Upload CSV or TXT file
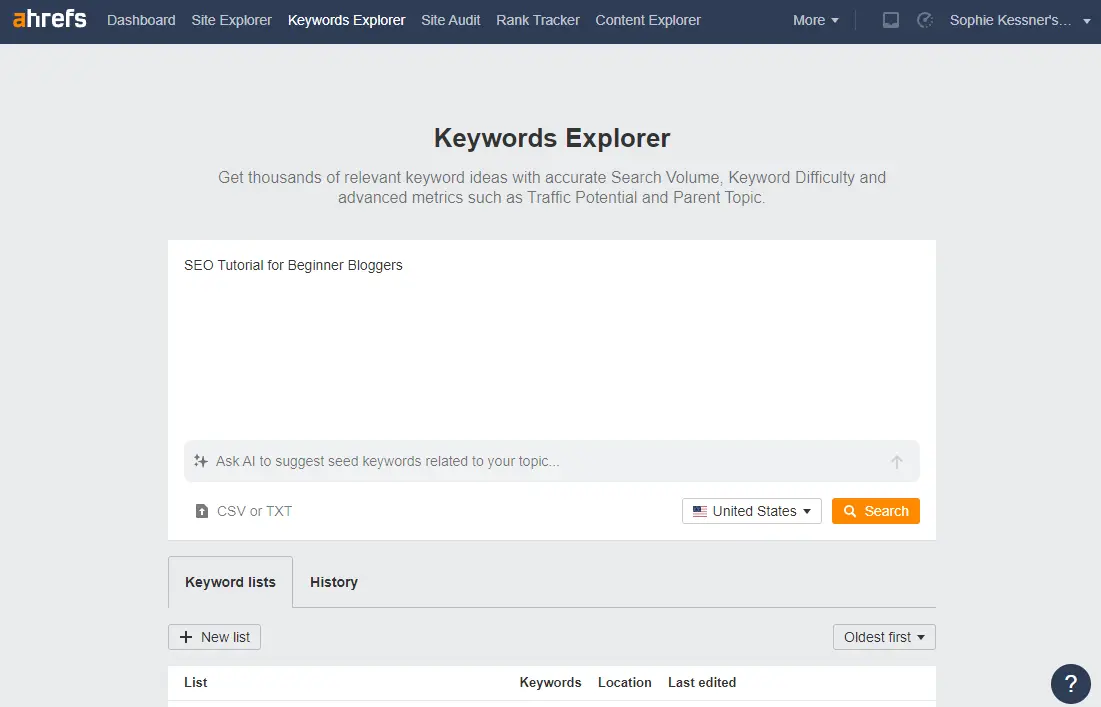This screenshot has width=1101, height=707. [243, 511]
